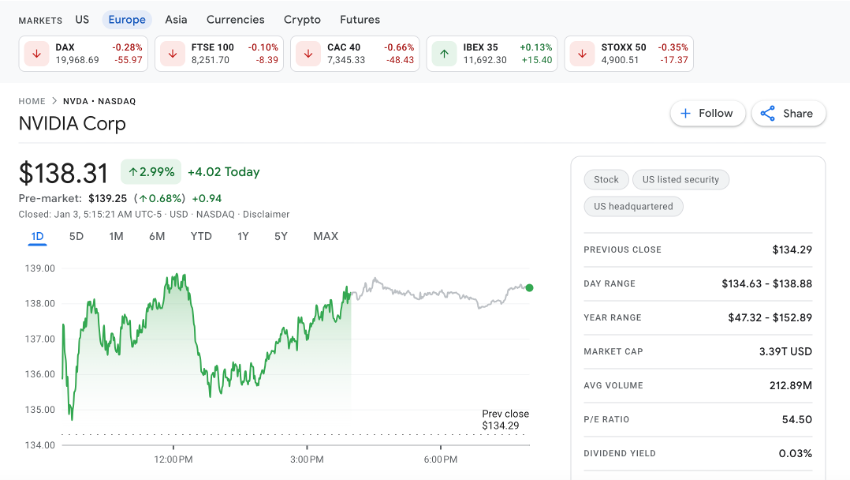The height and width of the screenshot is (480, 850).
Task: Click the AVG VOLUME value 212.89M
Action: tap(790, 386)
